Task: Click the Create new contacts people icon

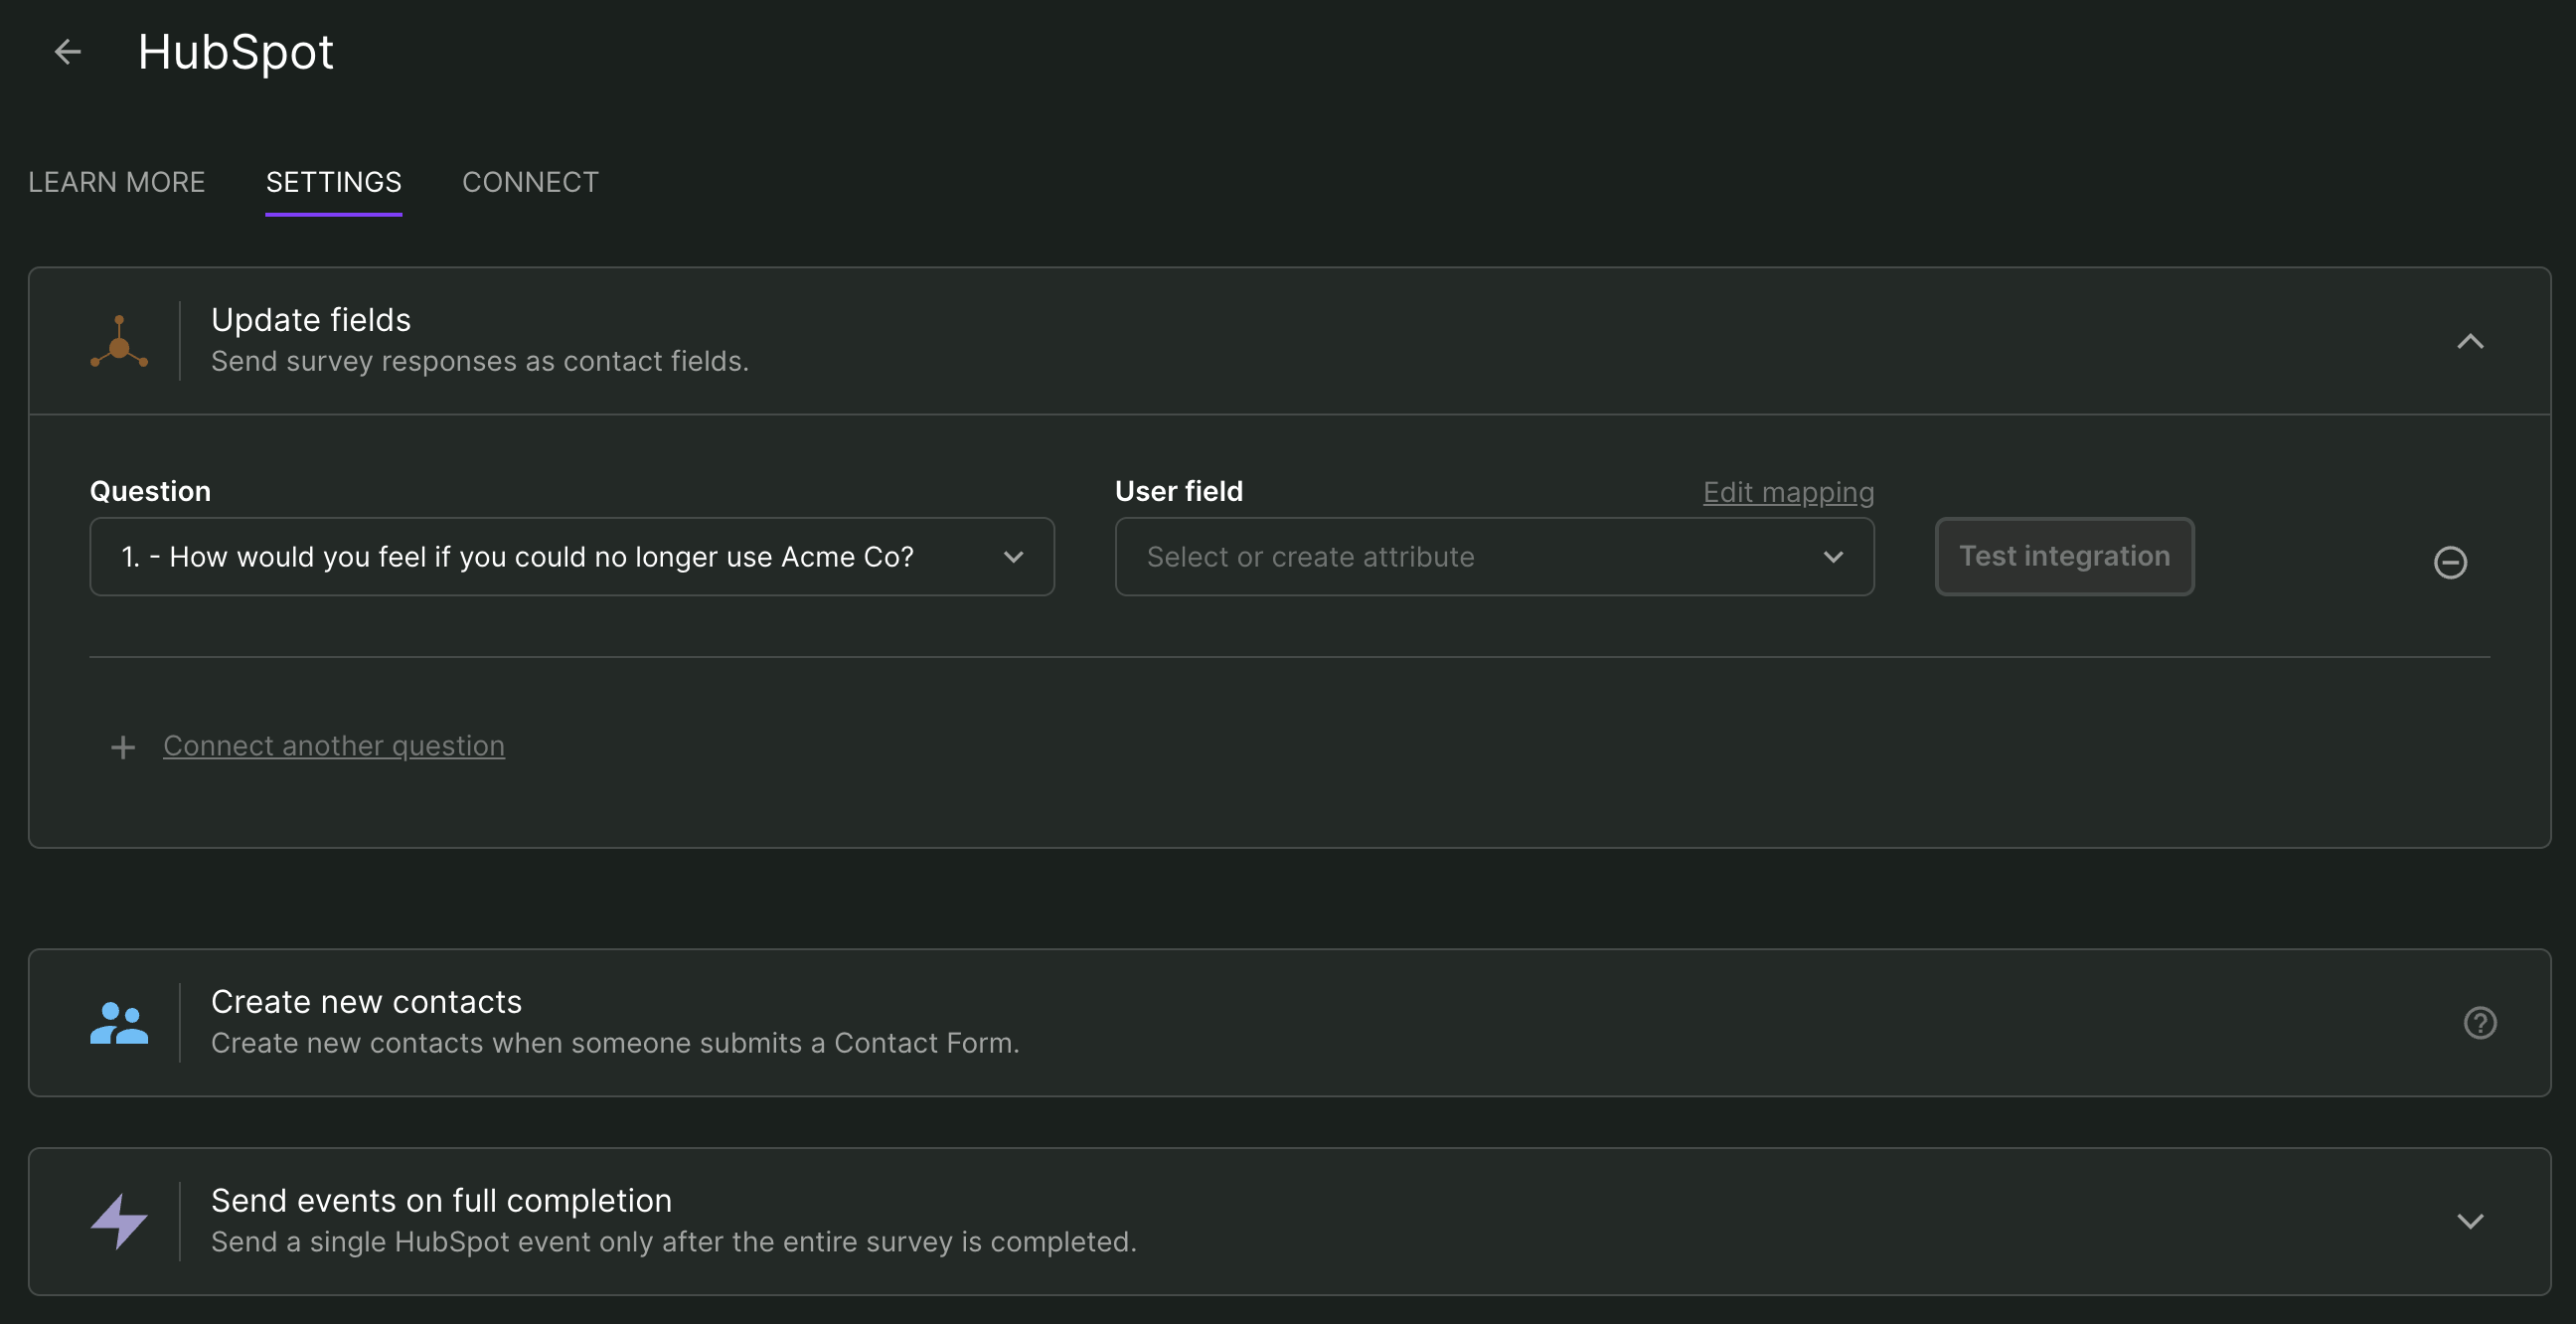Action: pos(119,1023)
